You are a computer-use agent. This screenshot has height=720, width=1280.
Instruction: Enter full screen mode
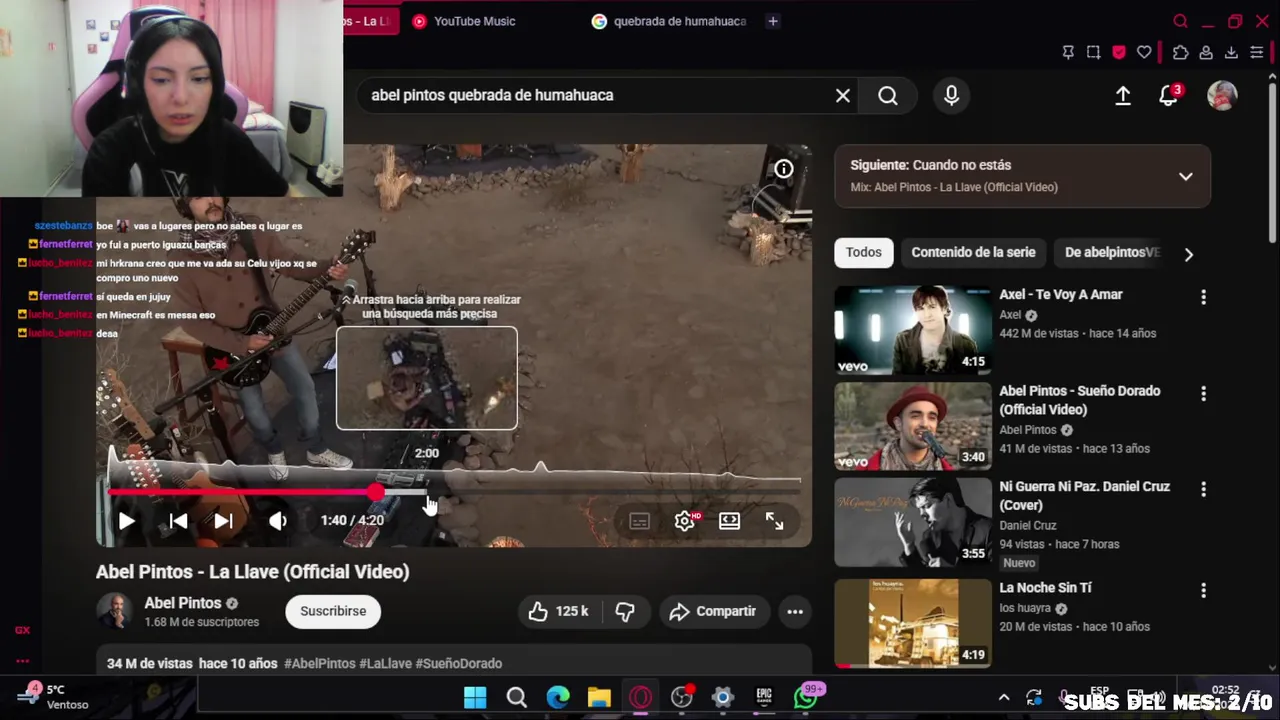click(x=774, y=521)
